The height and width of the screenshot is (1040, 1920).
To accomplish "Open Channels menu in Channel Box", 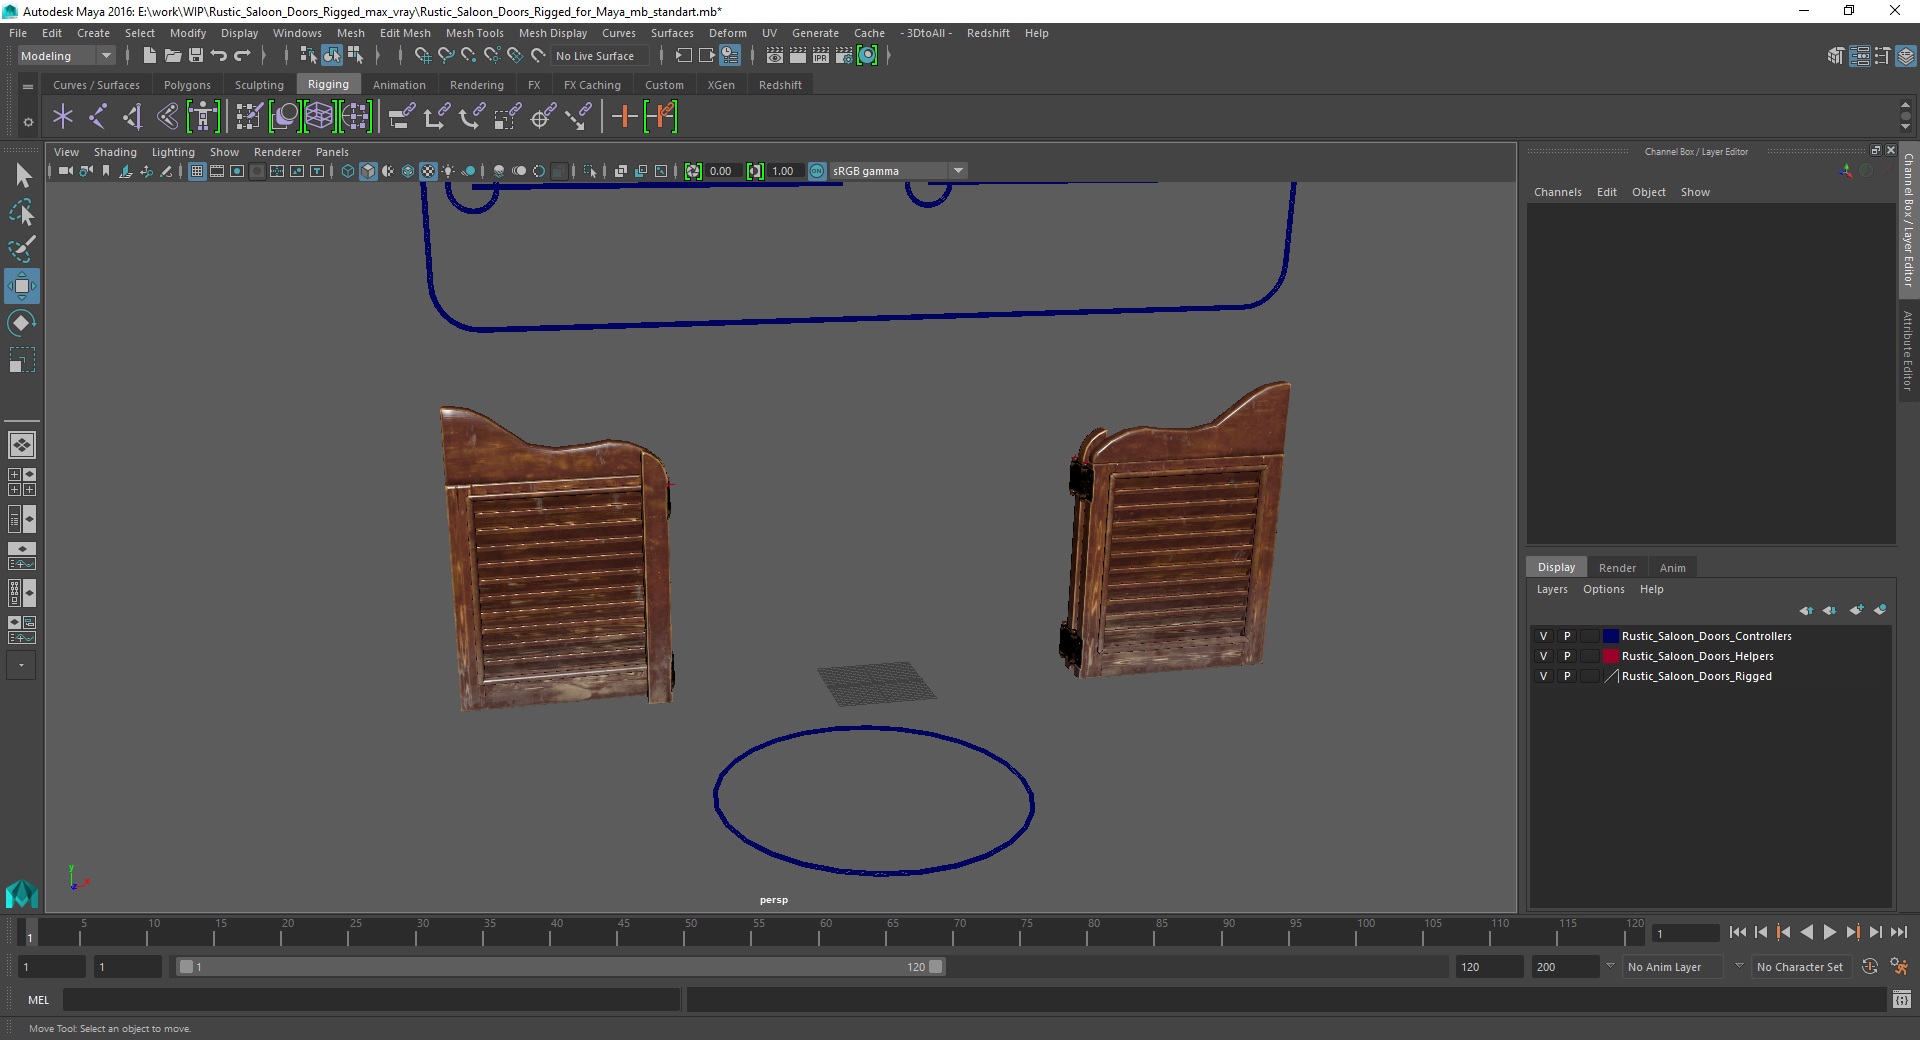I will coord(1557,192).
